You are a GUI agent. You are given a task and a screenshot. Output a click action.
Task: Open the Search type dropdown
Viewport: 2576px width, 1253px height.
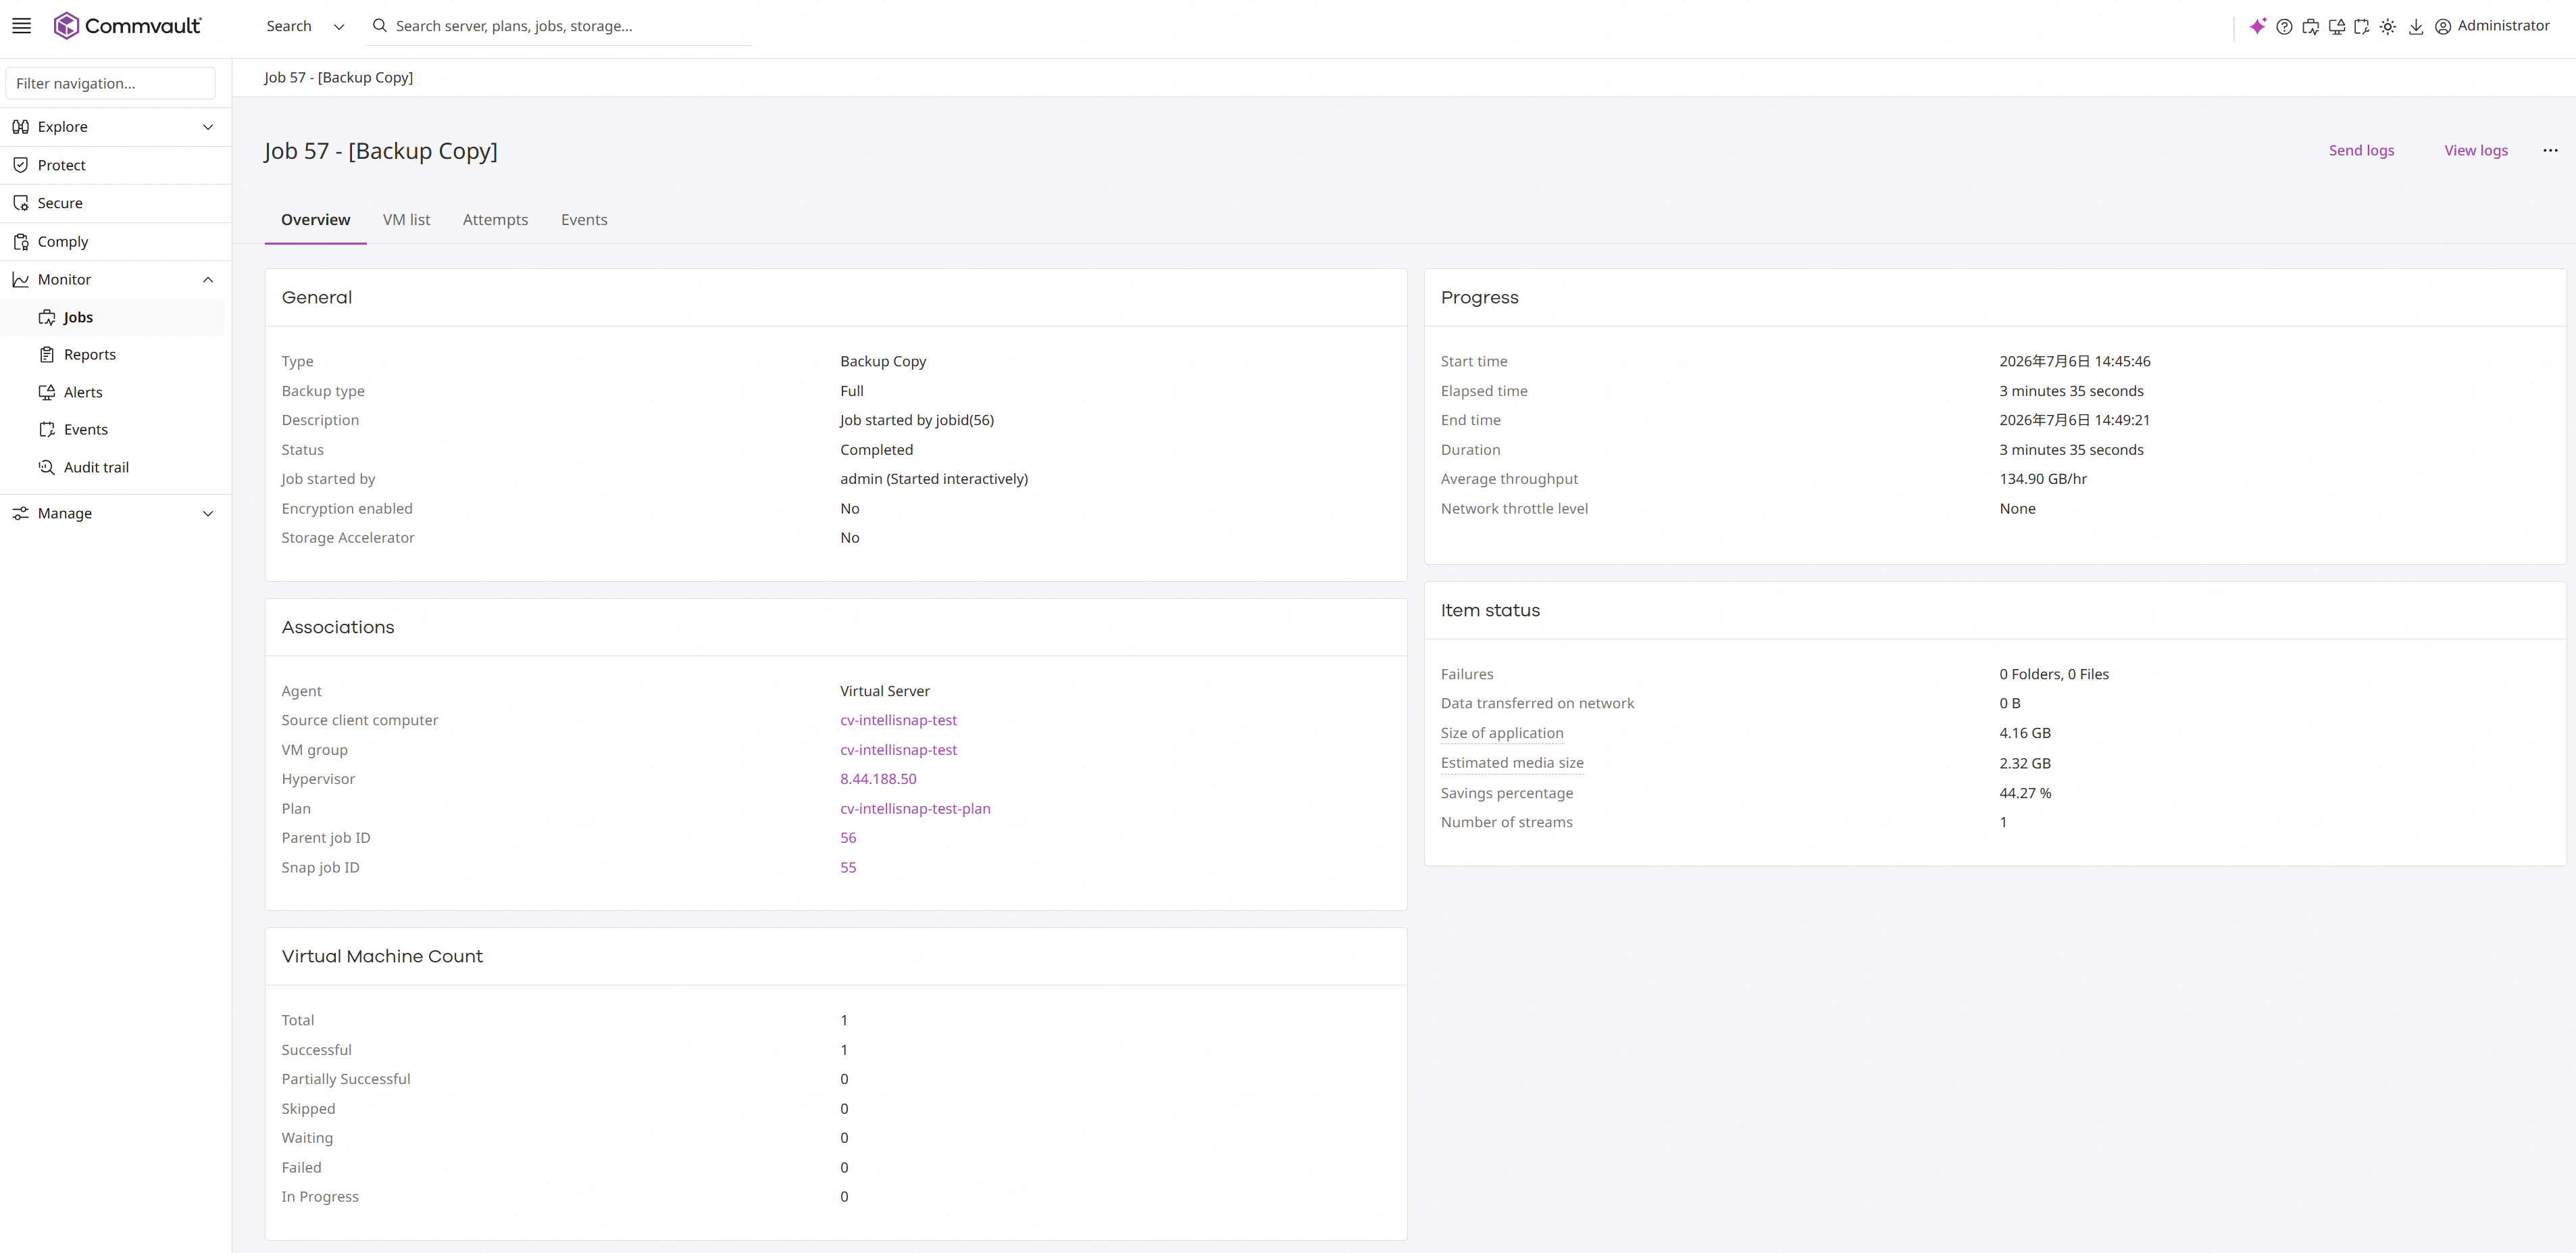point(305,26)
